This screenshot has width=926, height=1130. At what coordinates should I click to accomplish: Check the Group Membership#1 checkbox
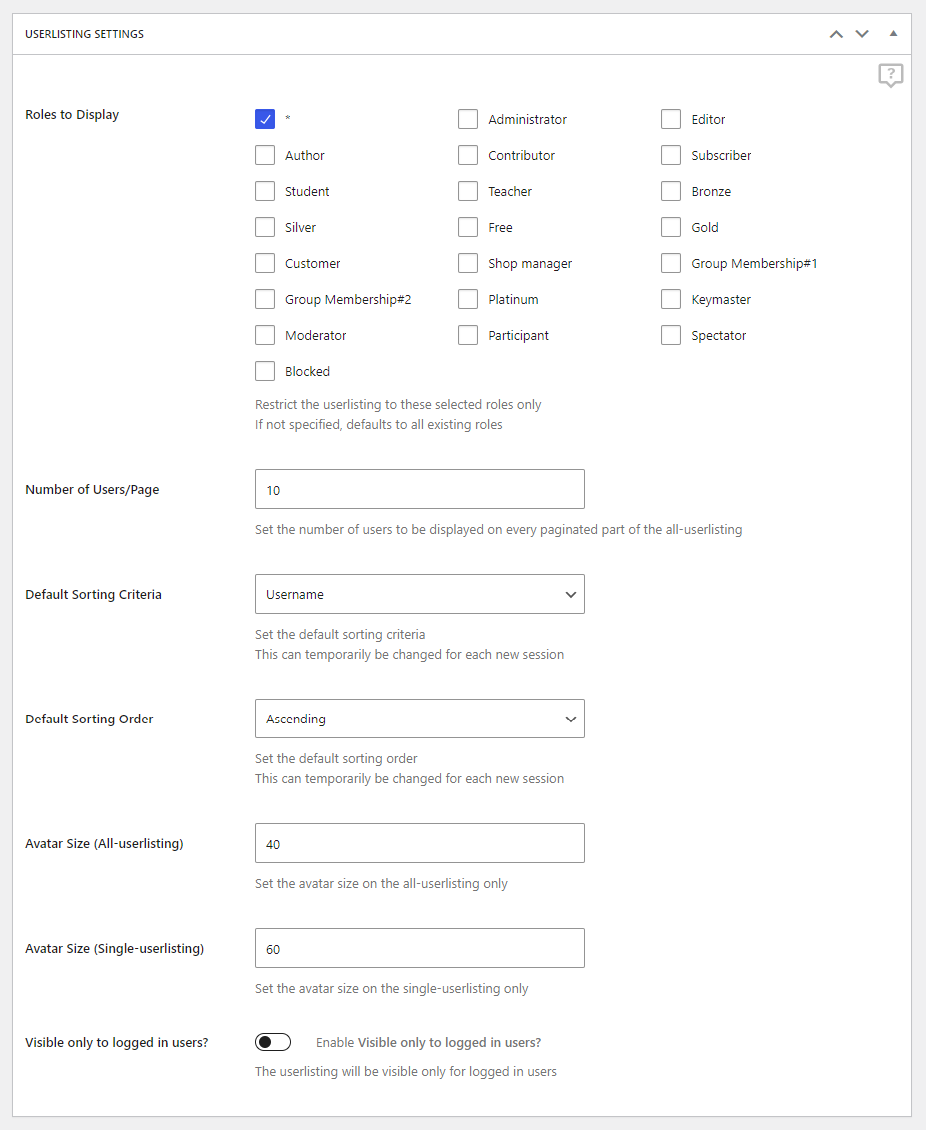(x=671, y=263)
